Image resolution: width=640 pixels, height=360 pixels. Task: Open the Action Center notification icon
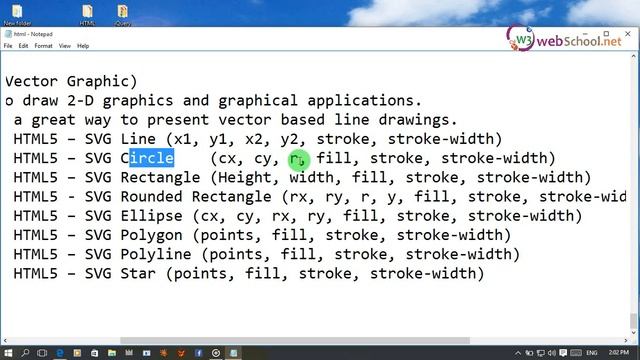pos(563,353)
